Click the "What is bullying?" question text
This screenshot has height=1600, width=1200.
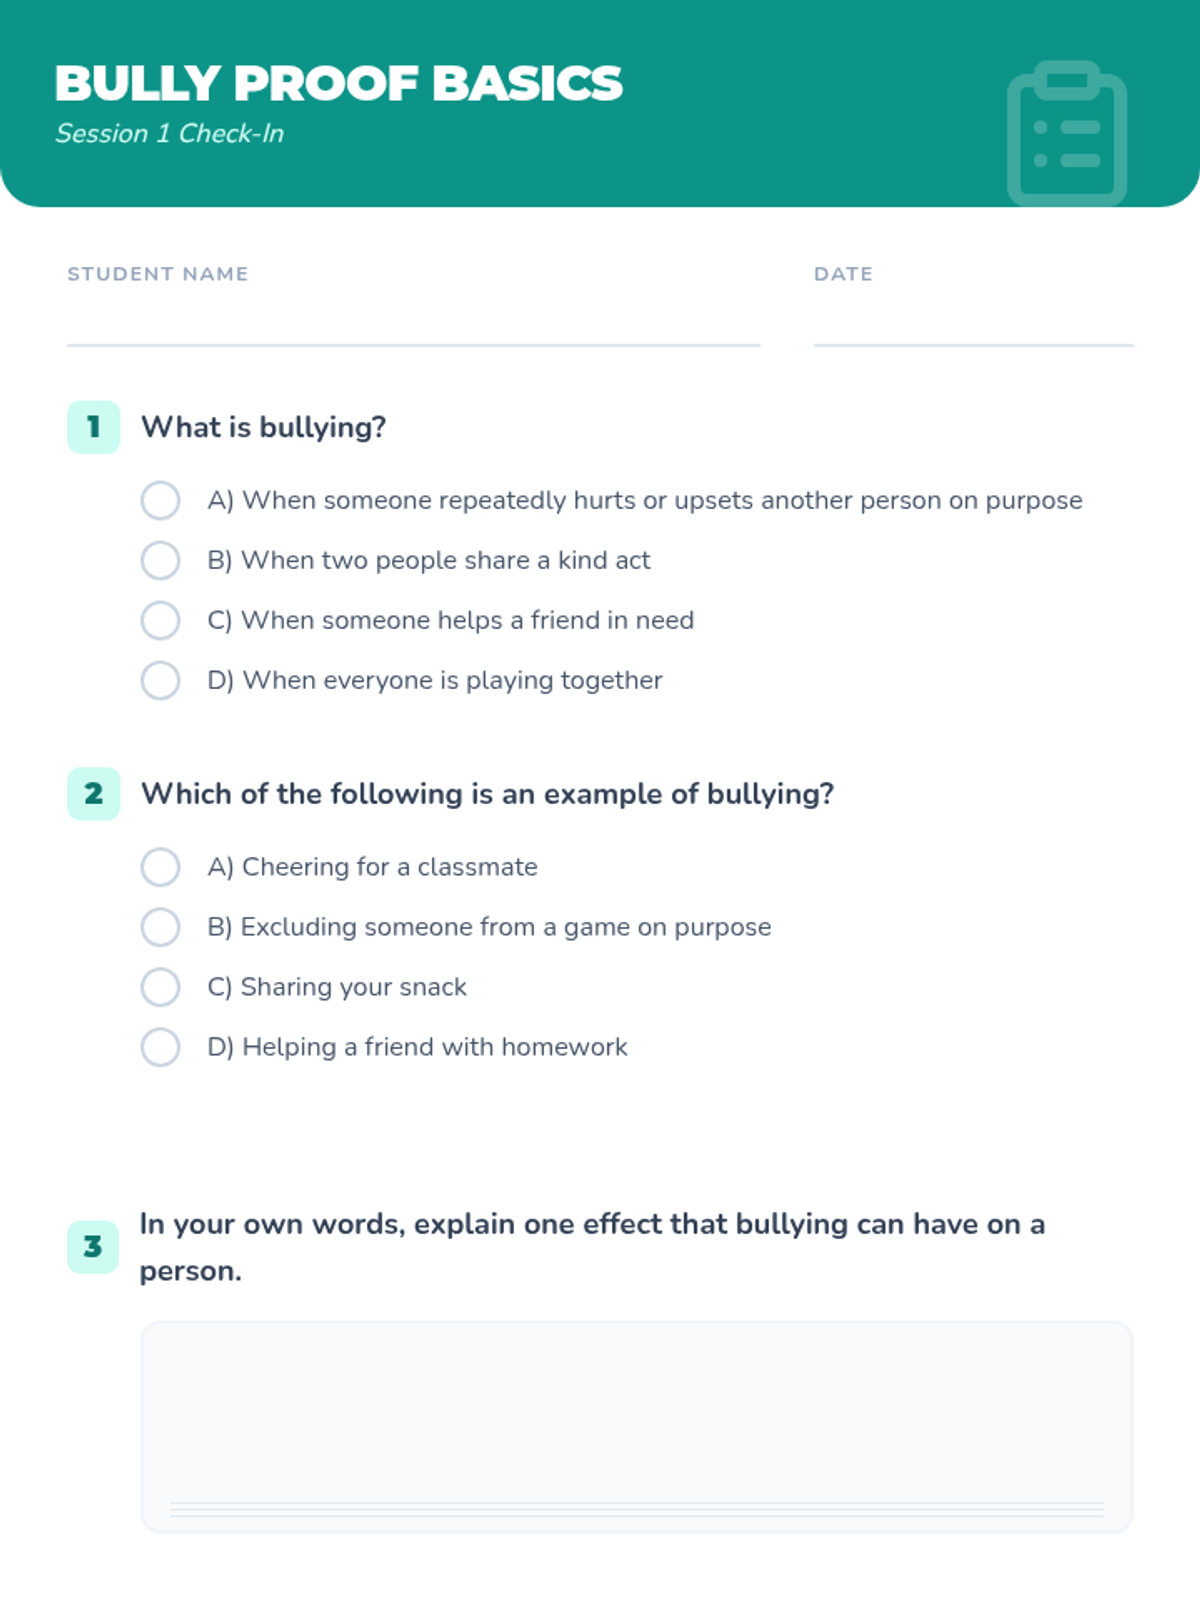[264, 427]
